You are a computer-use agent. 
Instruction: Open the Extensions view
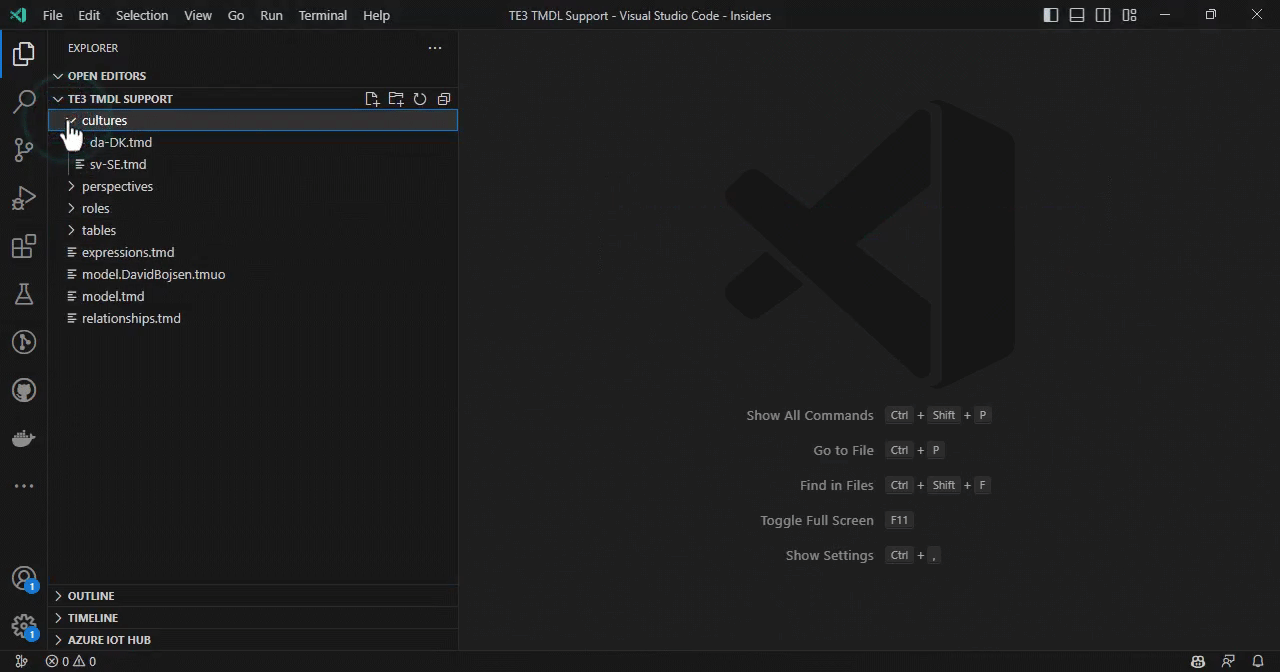point(24,246)
